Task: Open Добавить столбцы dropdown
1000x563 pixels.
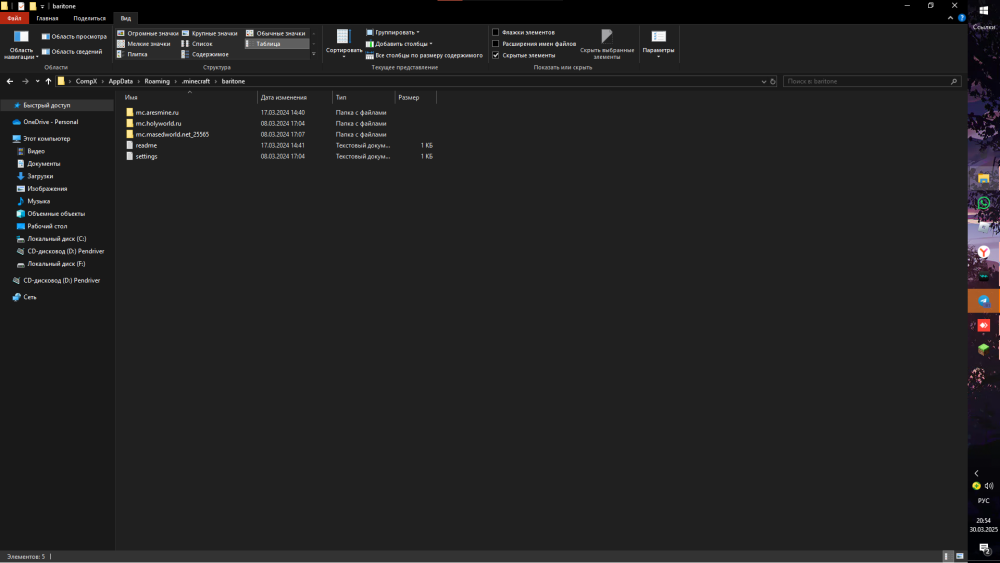Action: pyautogui.click(x=399, y=44)
